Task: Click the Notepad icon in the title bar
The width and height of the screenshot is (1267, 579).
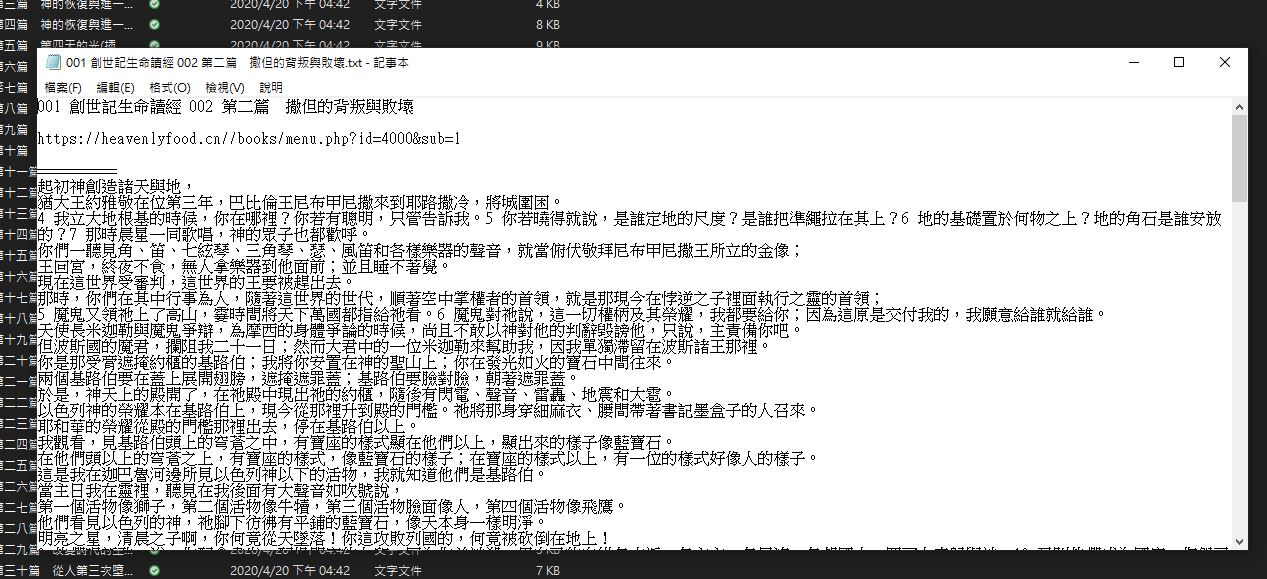Action: tap(53, 62)
